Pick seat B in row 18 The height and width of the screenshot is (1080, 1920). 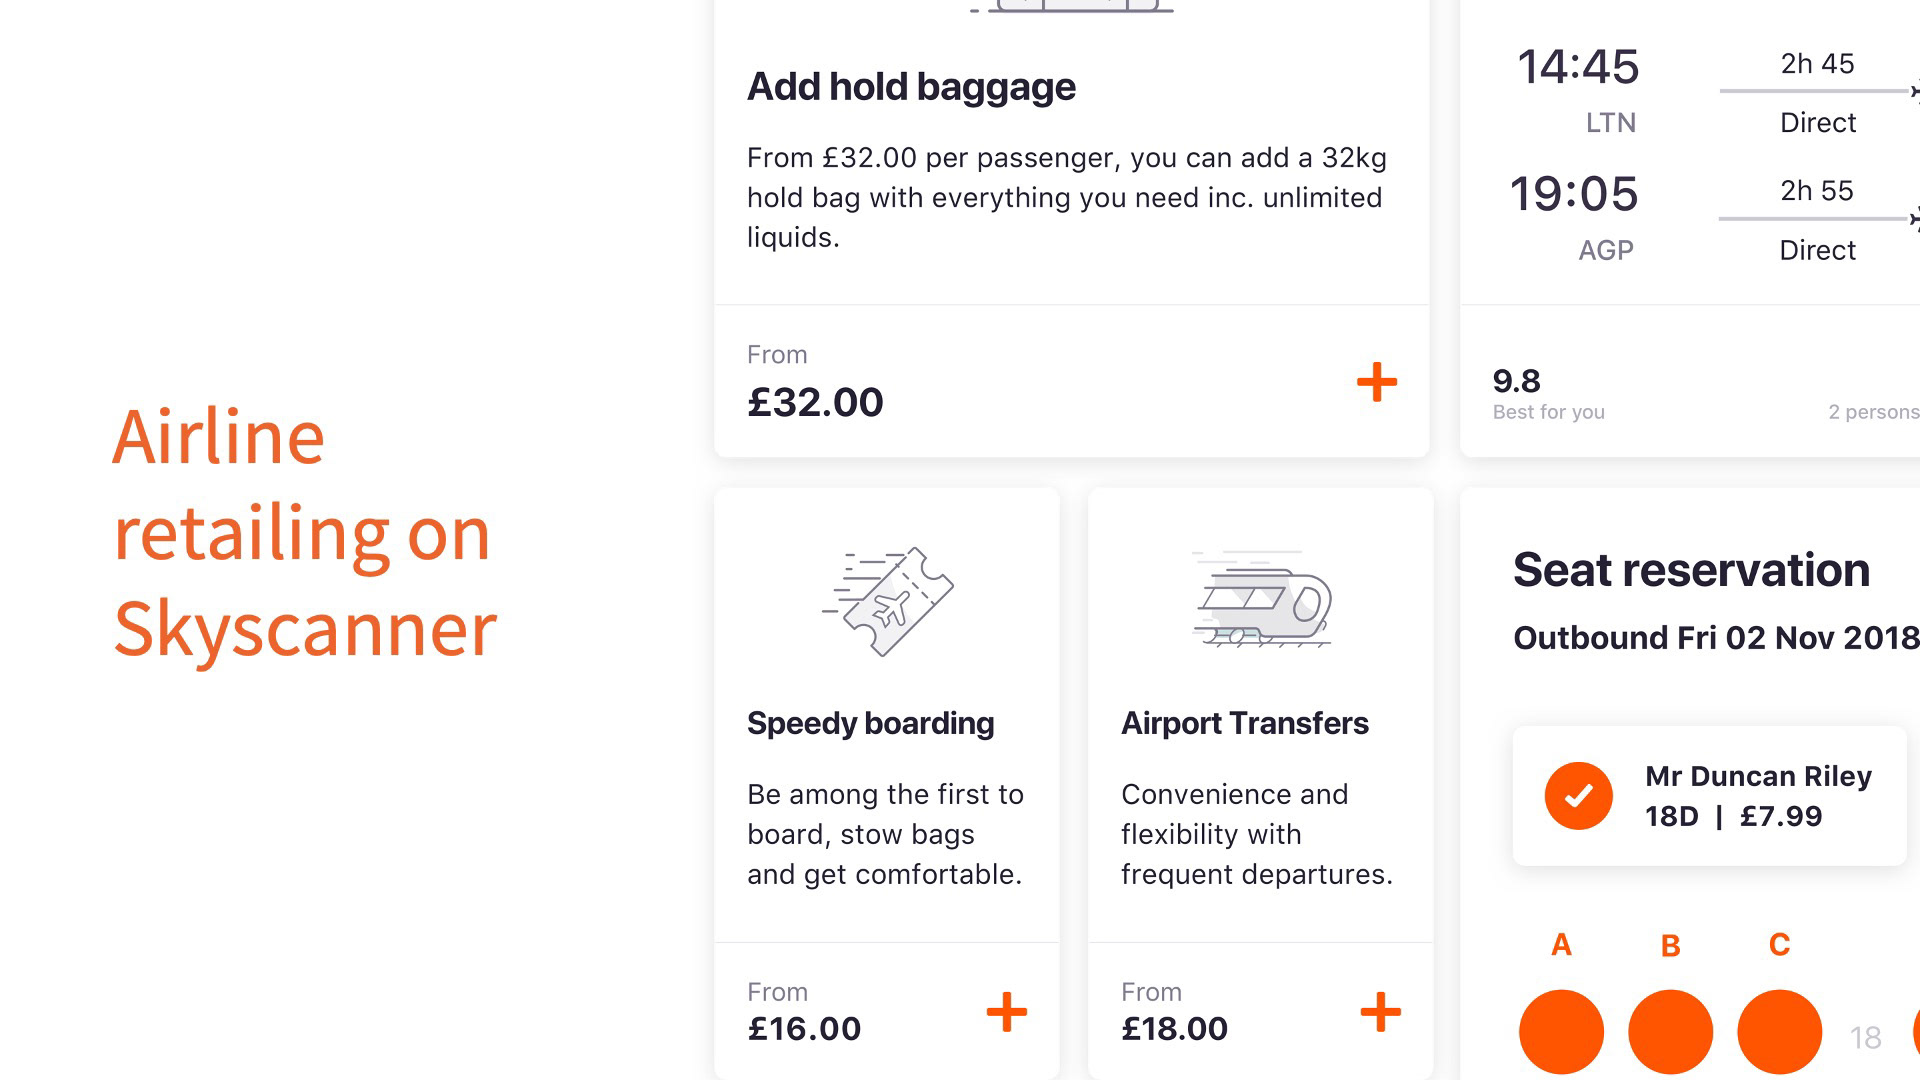pyautogui.click(x=1670, y=1032)
